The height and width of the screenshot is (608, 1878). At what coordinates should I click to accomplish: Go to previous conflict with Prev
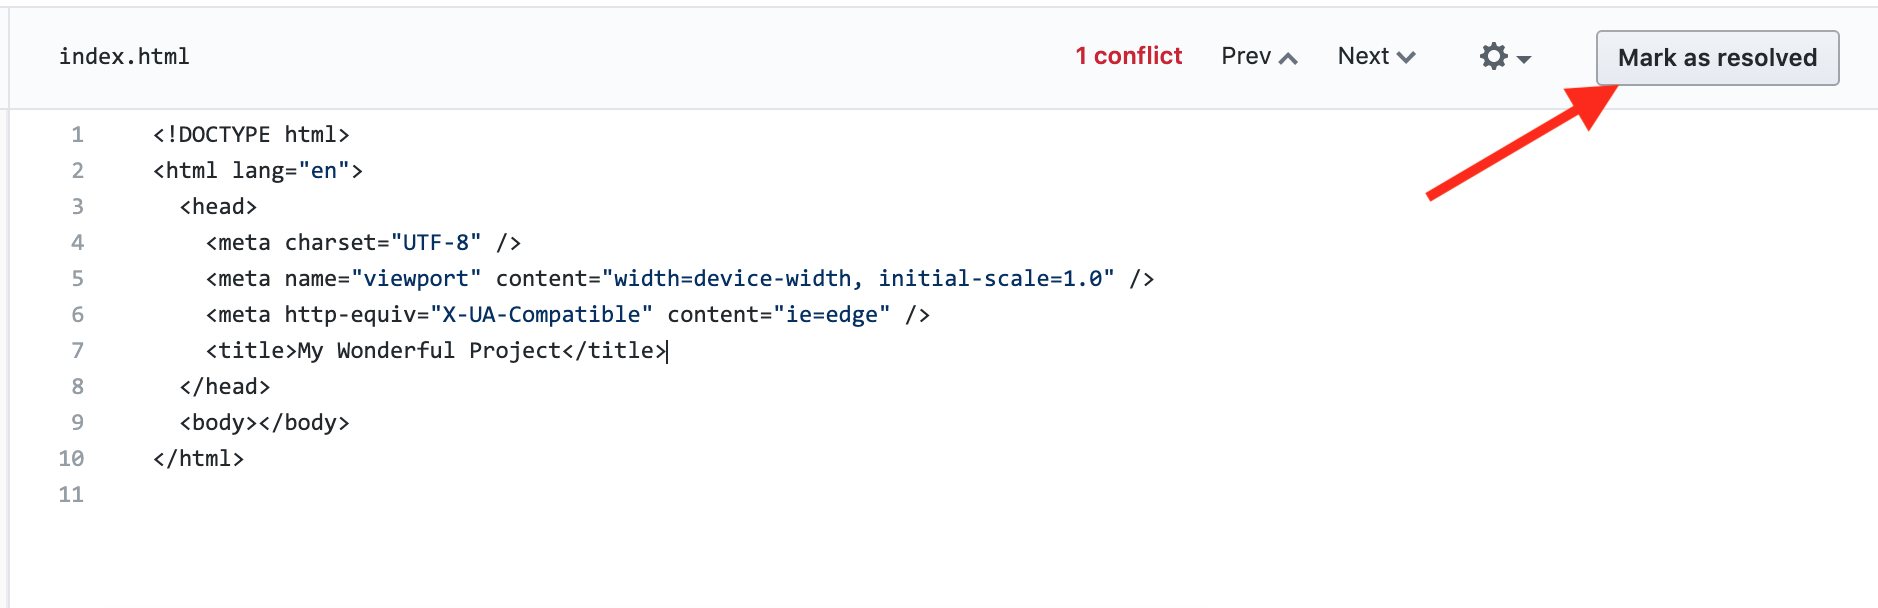1258,57
